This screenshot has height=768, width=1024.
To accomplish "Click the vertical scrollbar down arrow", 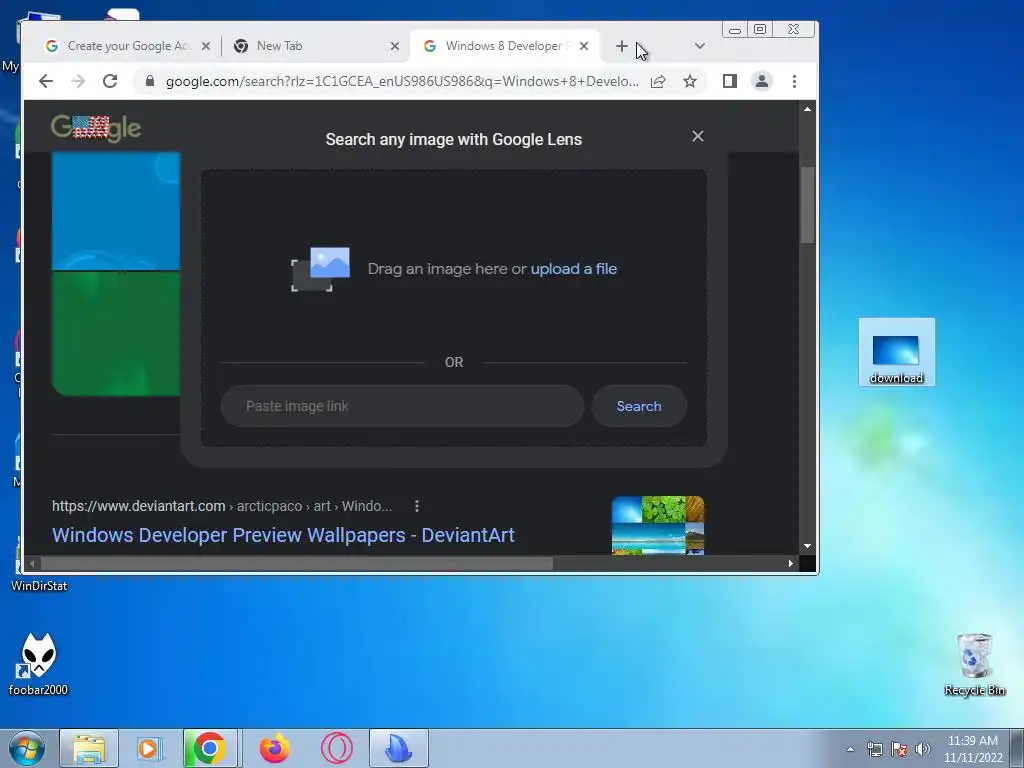I will click(808, 546).
